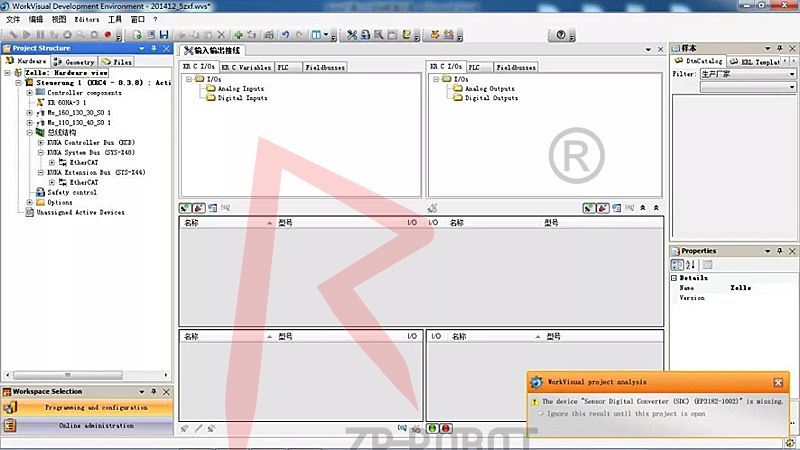
Task: Click the Undo arrow in toolbar
Action: [285, 35]
